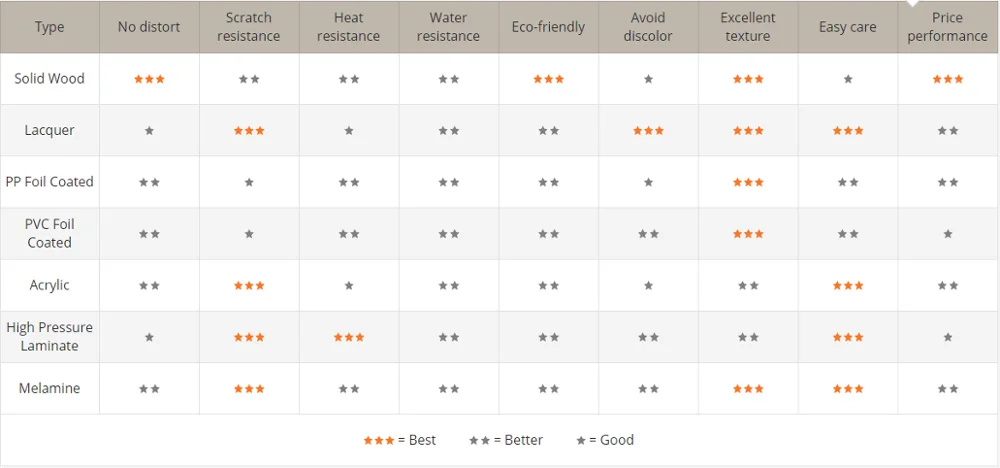
Task: Select the Melamine row label
Action: [x=49, y=389]
